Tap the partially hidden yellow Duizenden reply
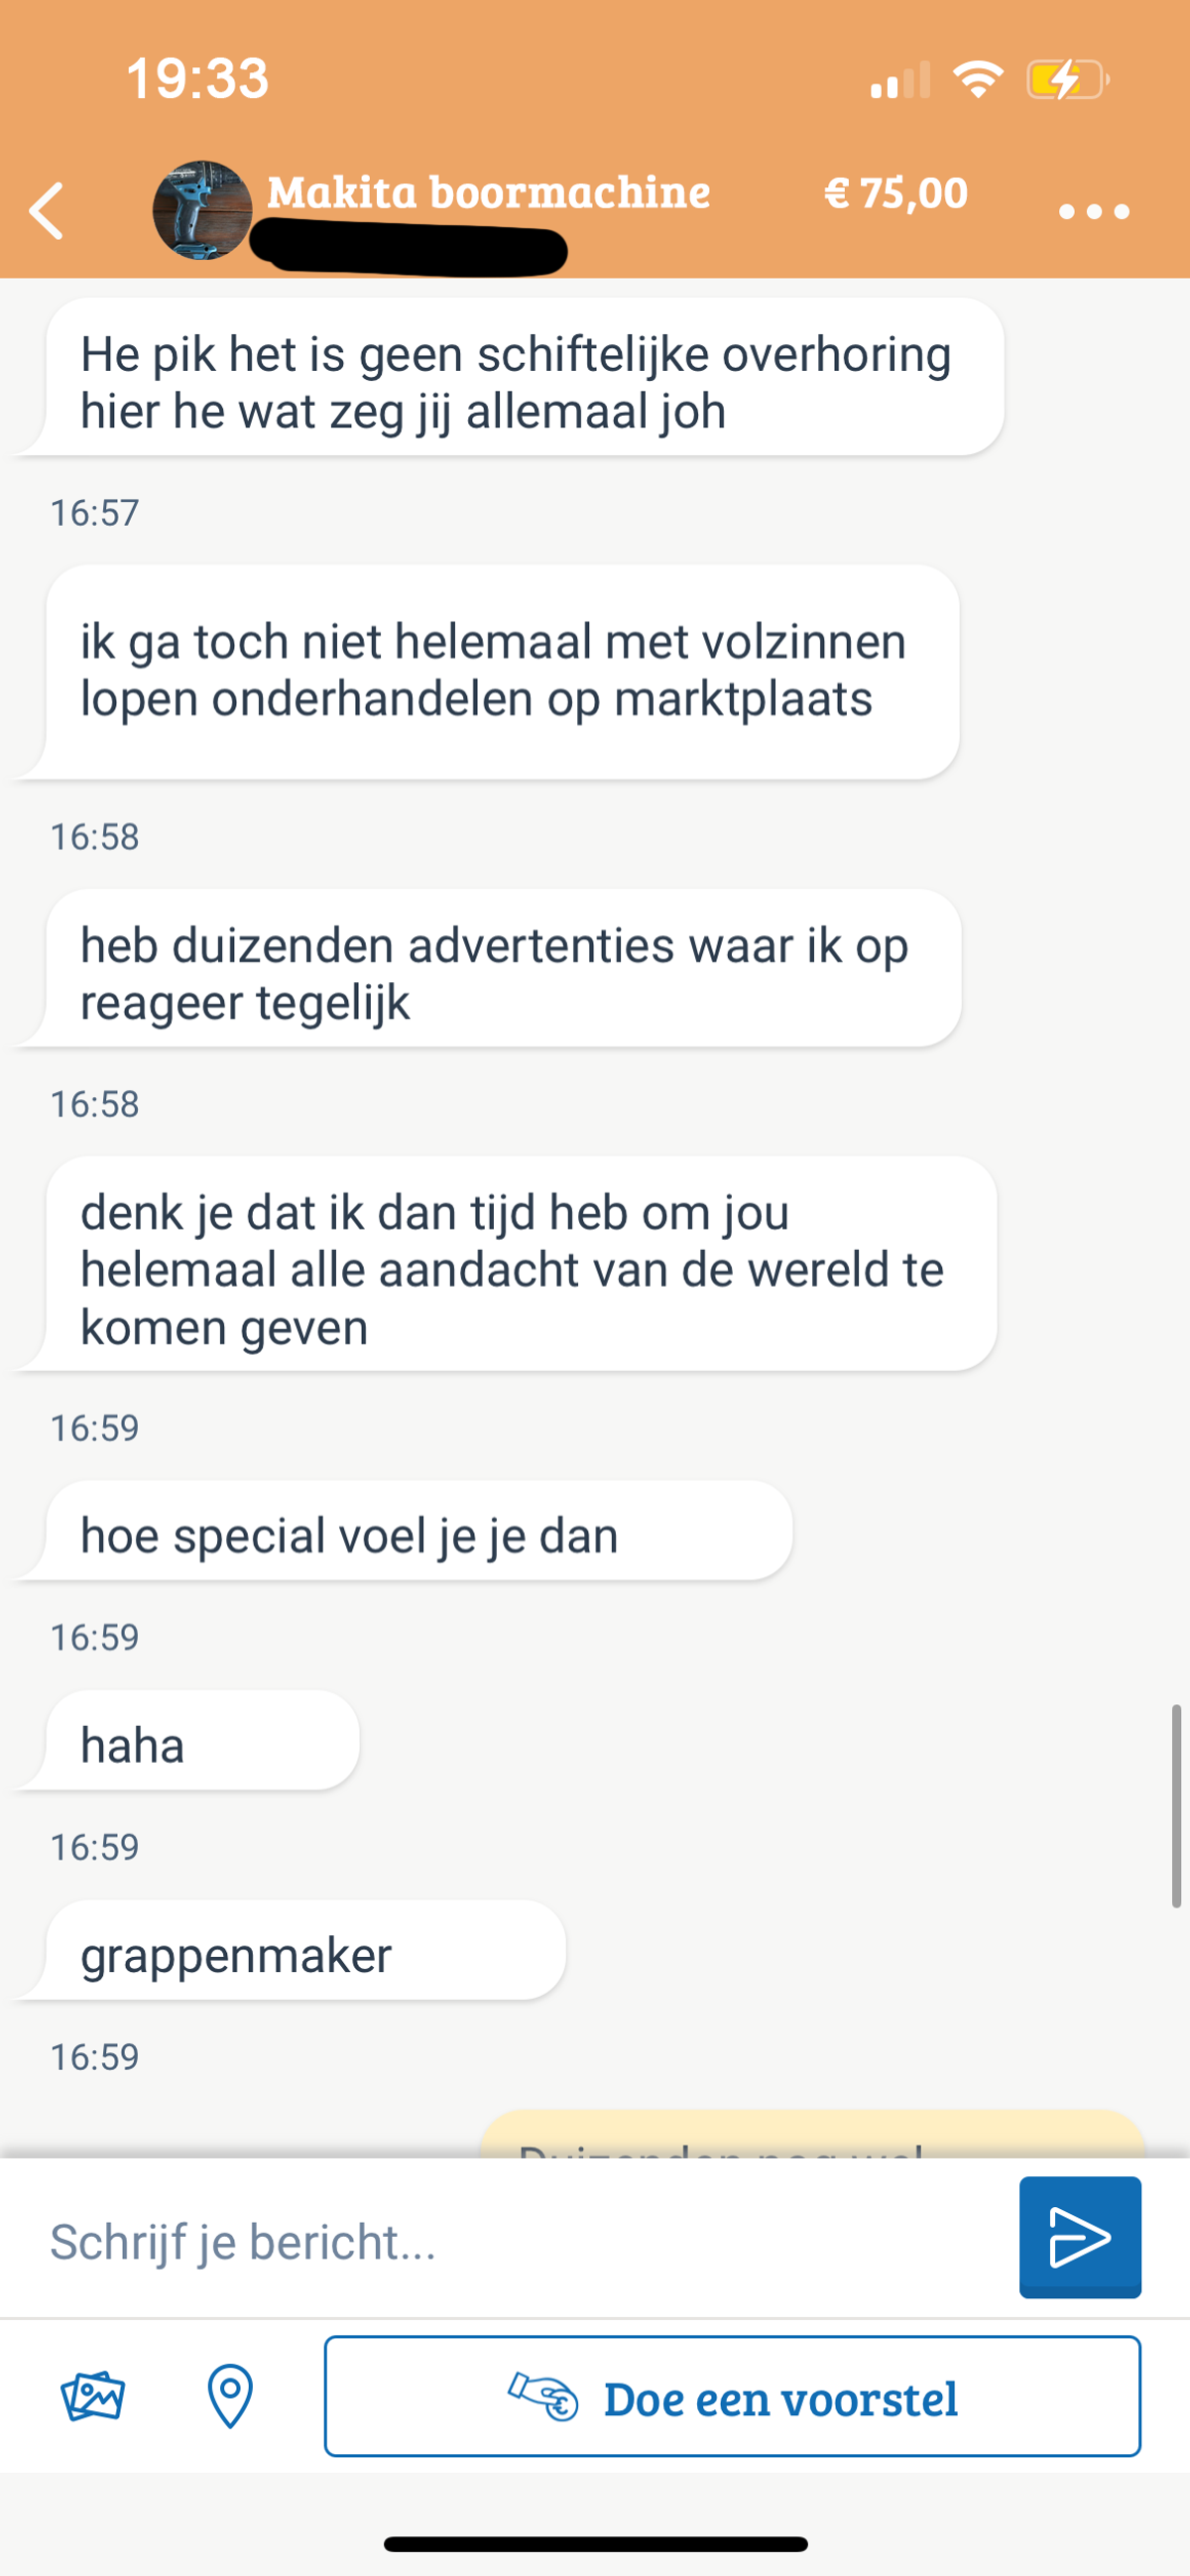This screenshot has height=2576, width=1190. click(812, 2133)
